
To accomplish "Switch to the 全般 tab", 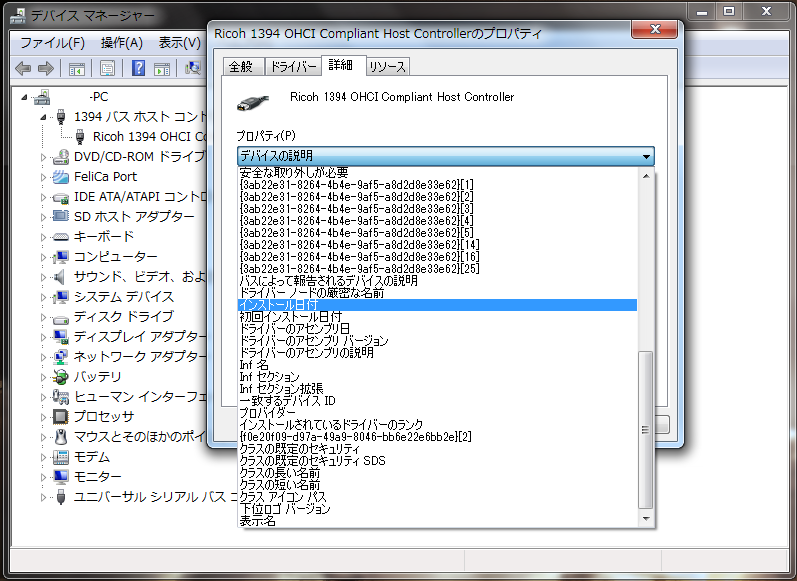I will [x=241, y=67].
